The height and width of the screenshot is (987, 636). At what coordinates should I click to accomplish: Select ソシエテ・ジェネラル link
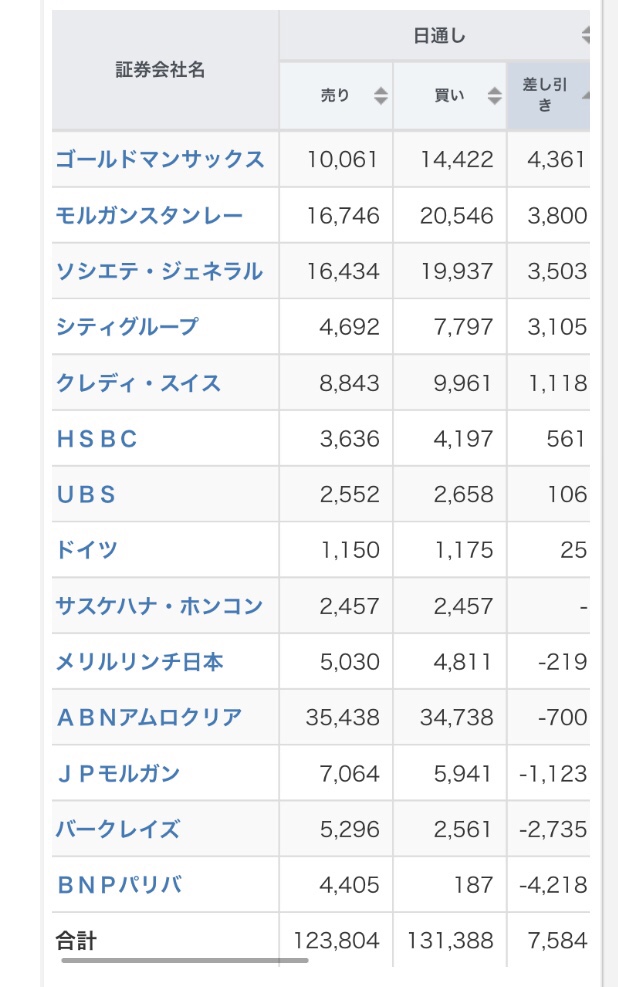(x=159, y=271)
